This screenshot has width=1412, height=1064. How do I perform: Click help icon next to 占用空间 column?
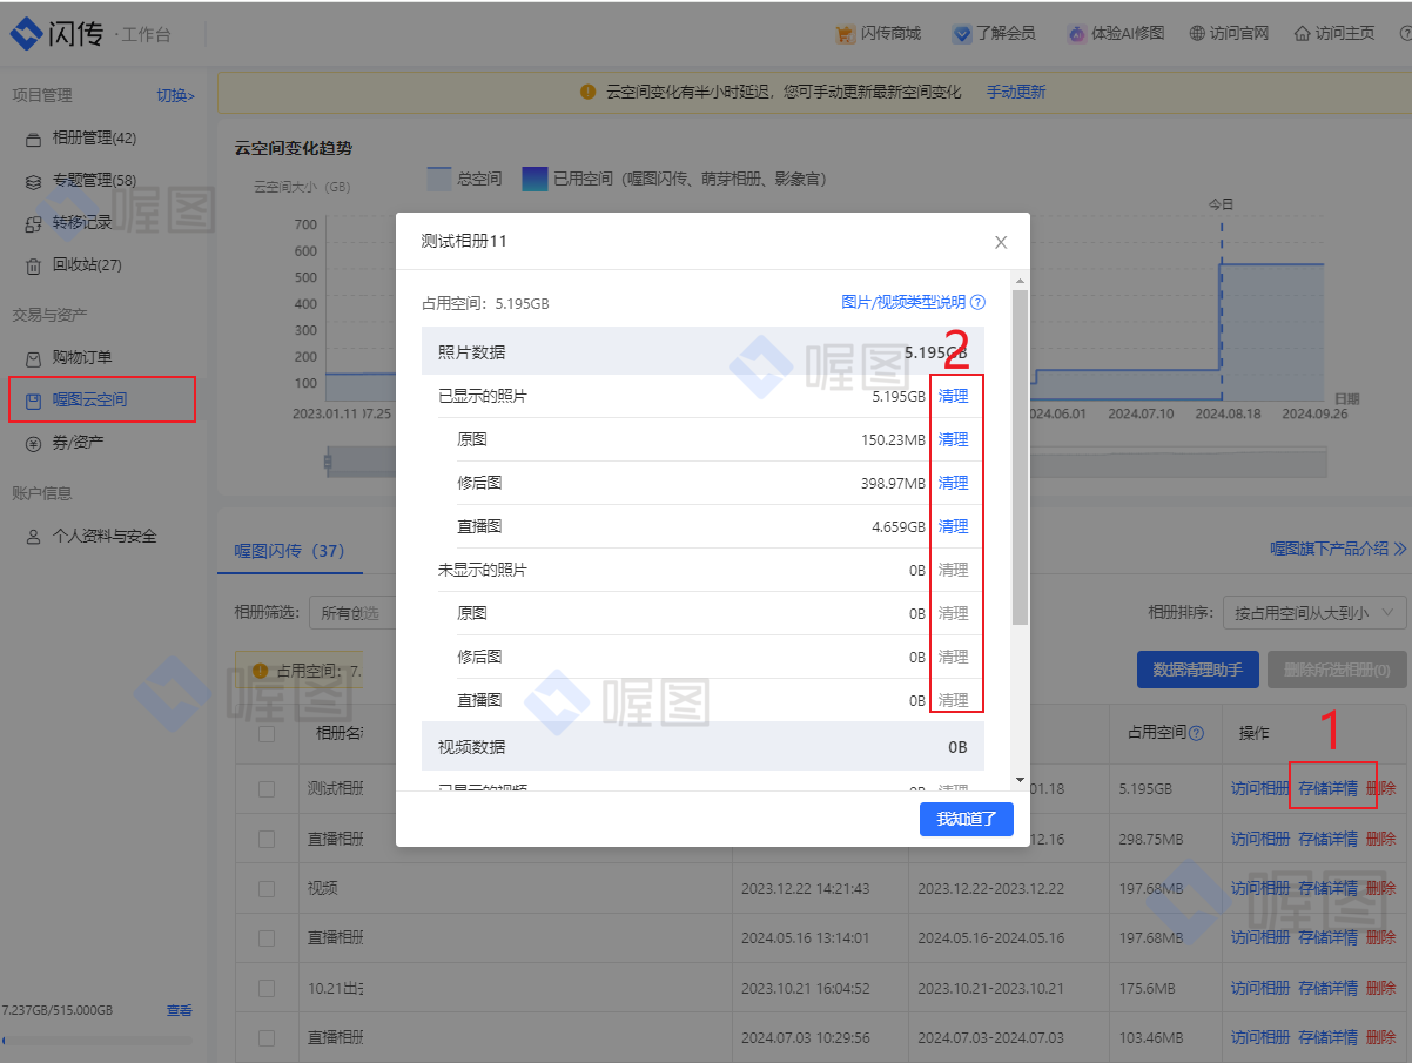click(1197, 733)
